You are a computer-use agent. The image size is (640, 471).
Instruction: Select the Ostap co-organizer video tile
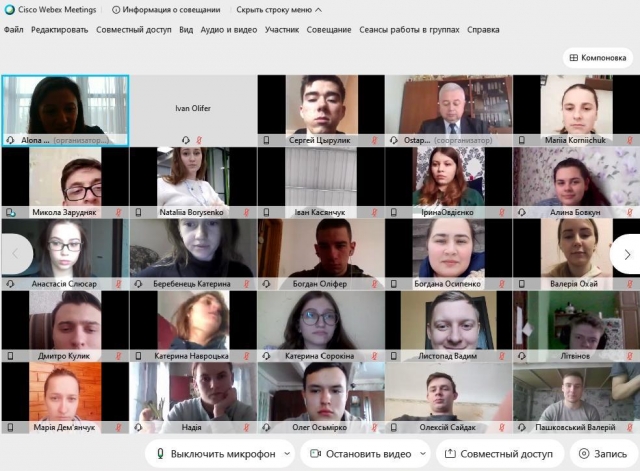pyautogui.click(x=449, y=111)
